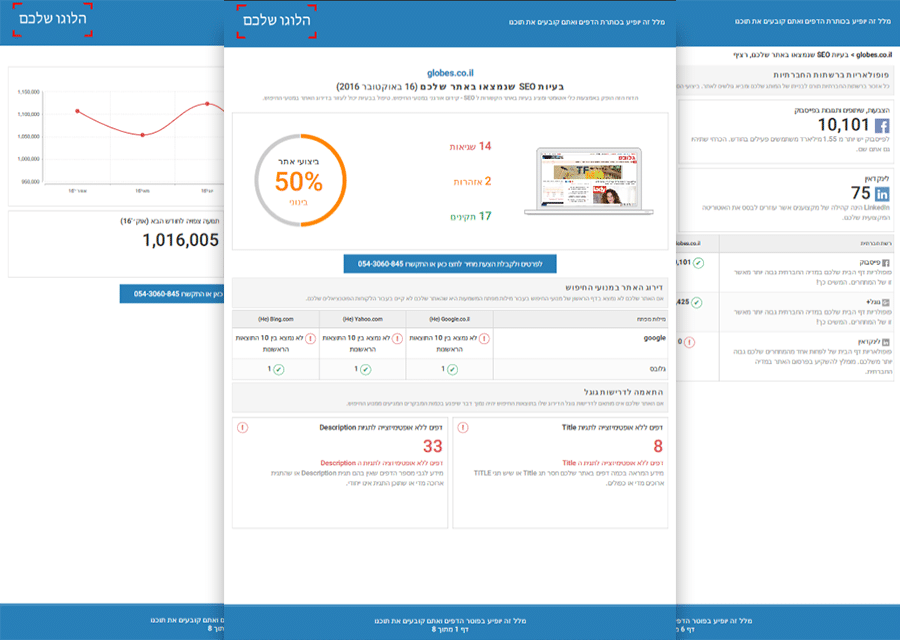Click small Google+ icon in right page table row
The height and width of the screenshot is (640, 900).
click(886, 302)
